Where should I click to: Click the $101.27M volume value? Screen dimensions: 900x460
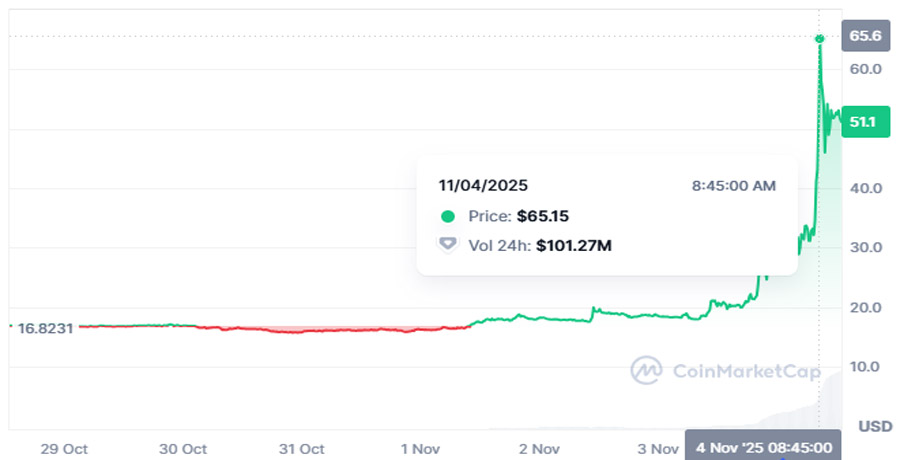click(x=573, y=243)
